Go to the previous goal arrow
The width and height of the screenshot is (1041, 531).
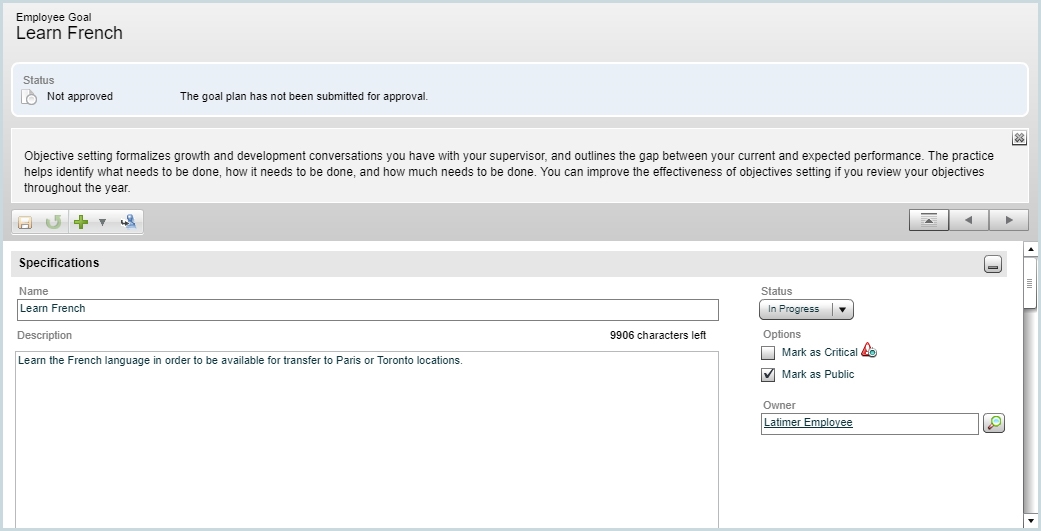coord(968,220)
